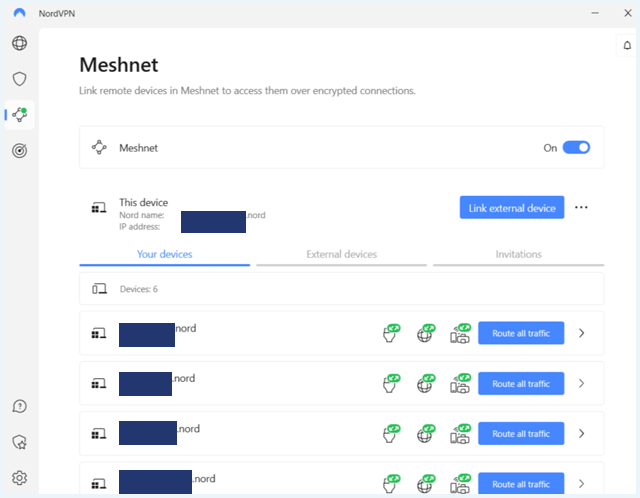Click the IP address: label

click(140, 227)
